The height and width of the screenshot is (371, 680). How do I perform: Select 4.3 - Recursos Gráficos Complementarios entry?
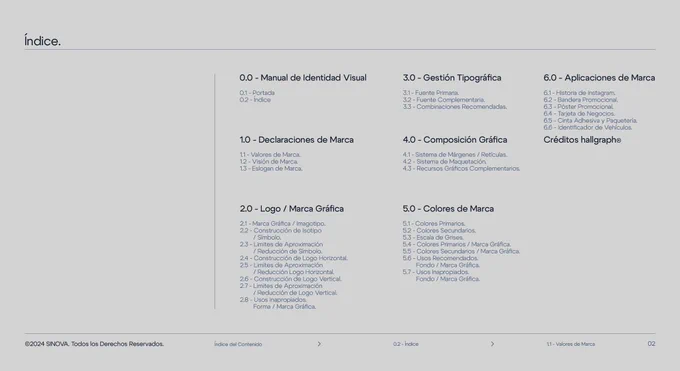(461, 168)
